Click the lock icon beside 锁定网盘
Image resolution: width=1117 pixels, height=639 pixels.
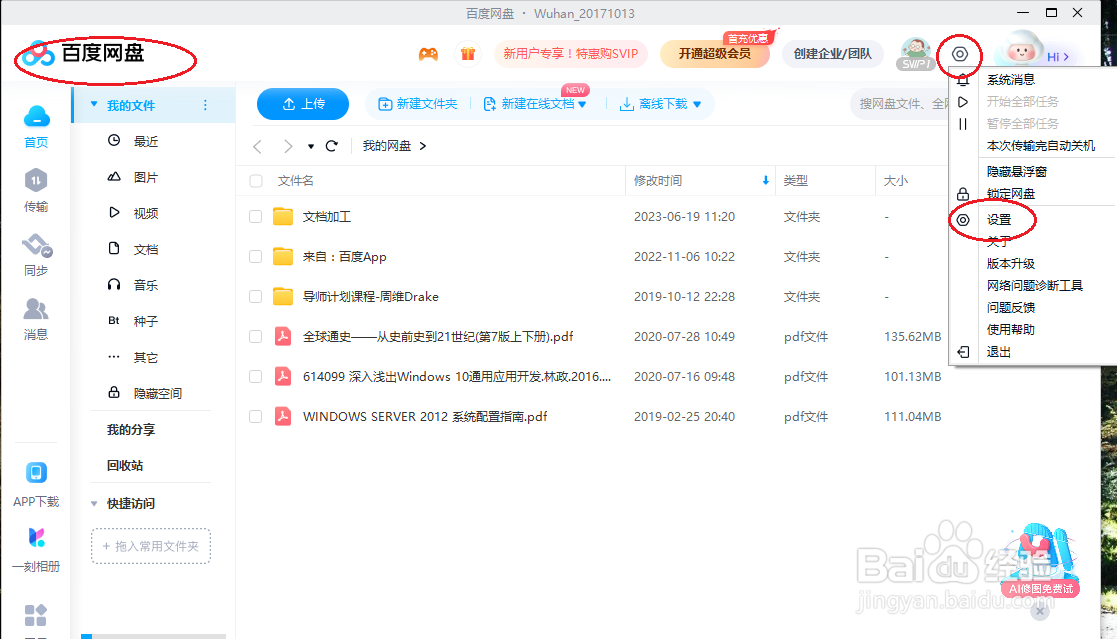click(x=963, y=194)
